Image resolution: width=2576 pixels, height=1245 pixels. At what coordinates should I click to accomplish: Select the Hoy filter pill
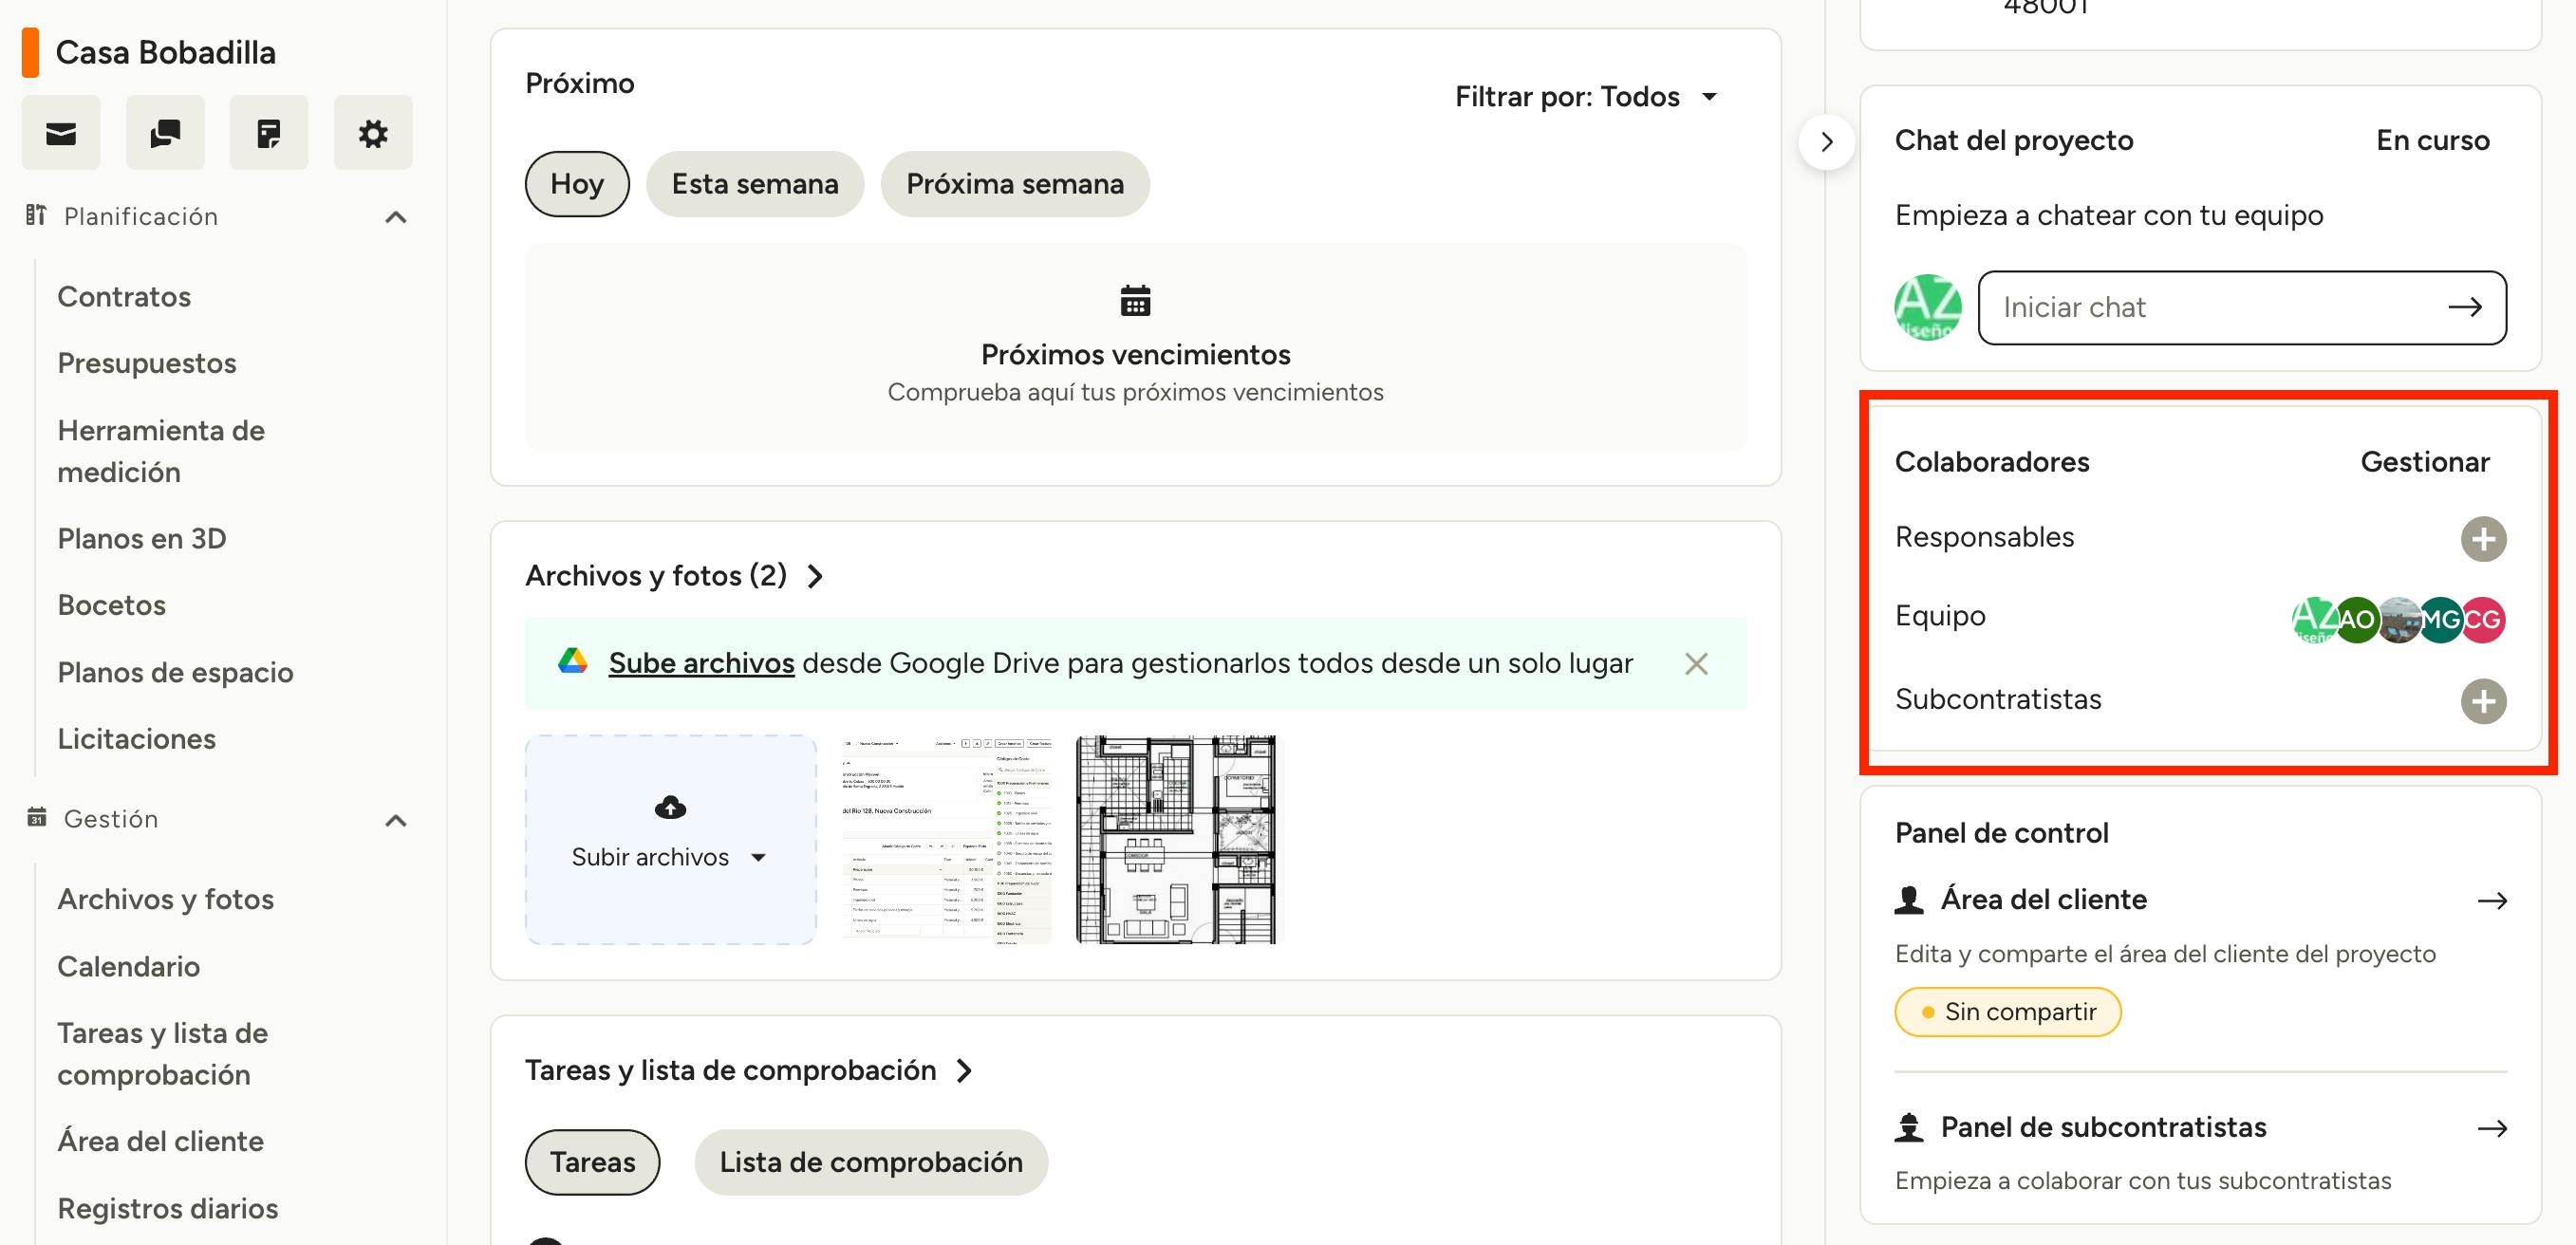point(577,184)
